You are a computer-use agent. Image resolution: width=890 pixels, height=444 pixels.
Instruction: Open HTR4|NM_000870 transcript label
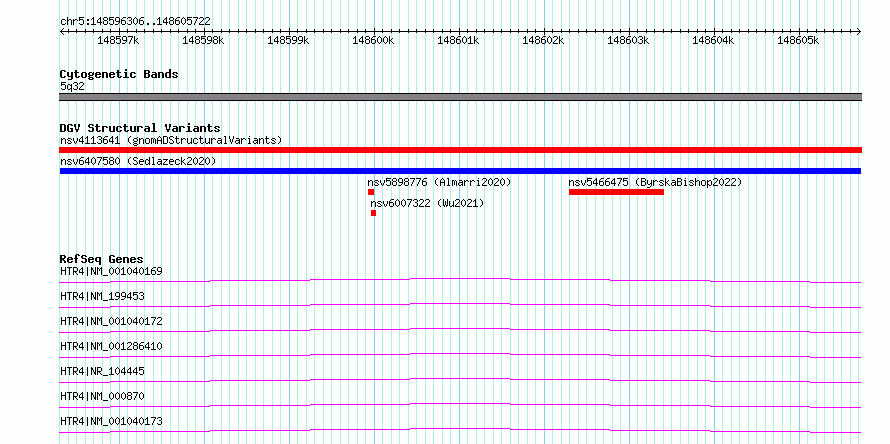pyautogui.click(x=102, y=396)
